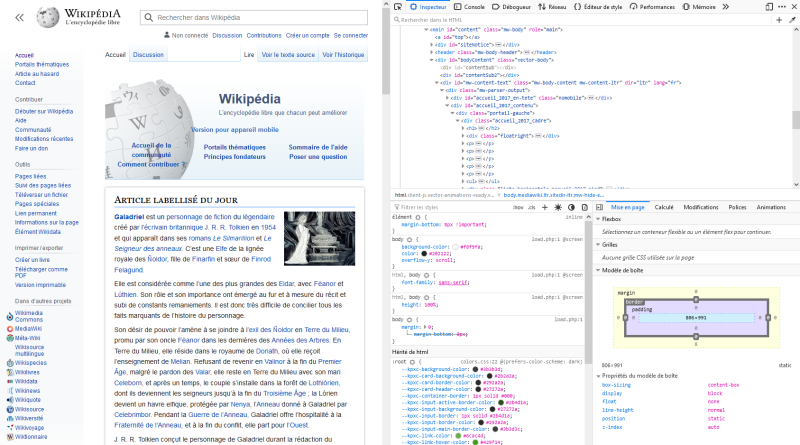Viewport: 800px width, 445px height.
Task: Open the Galadriel article link
Action: [x=129, y=217]
